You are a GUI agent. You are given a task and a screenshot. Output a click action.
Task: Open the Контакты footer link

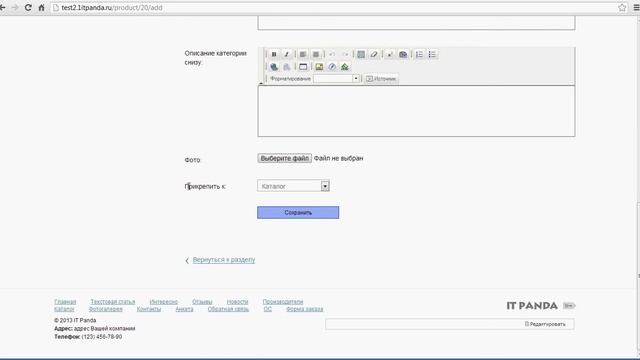pyautogui.click(x=149, y=309)
